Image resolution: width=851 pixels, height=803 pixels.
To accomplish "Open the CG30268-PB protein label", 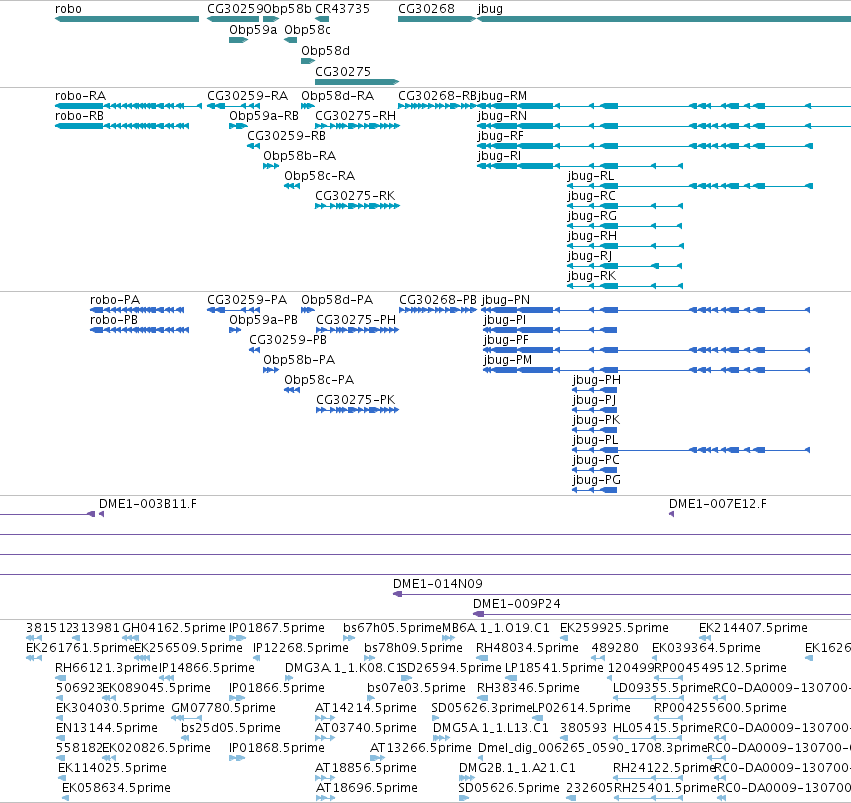I will point(438,300).
